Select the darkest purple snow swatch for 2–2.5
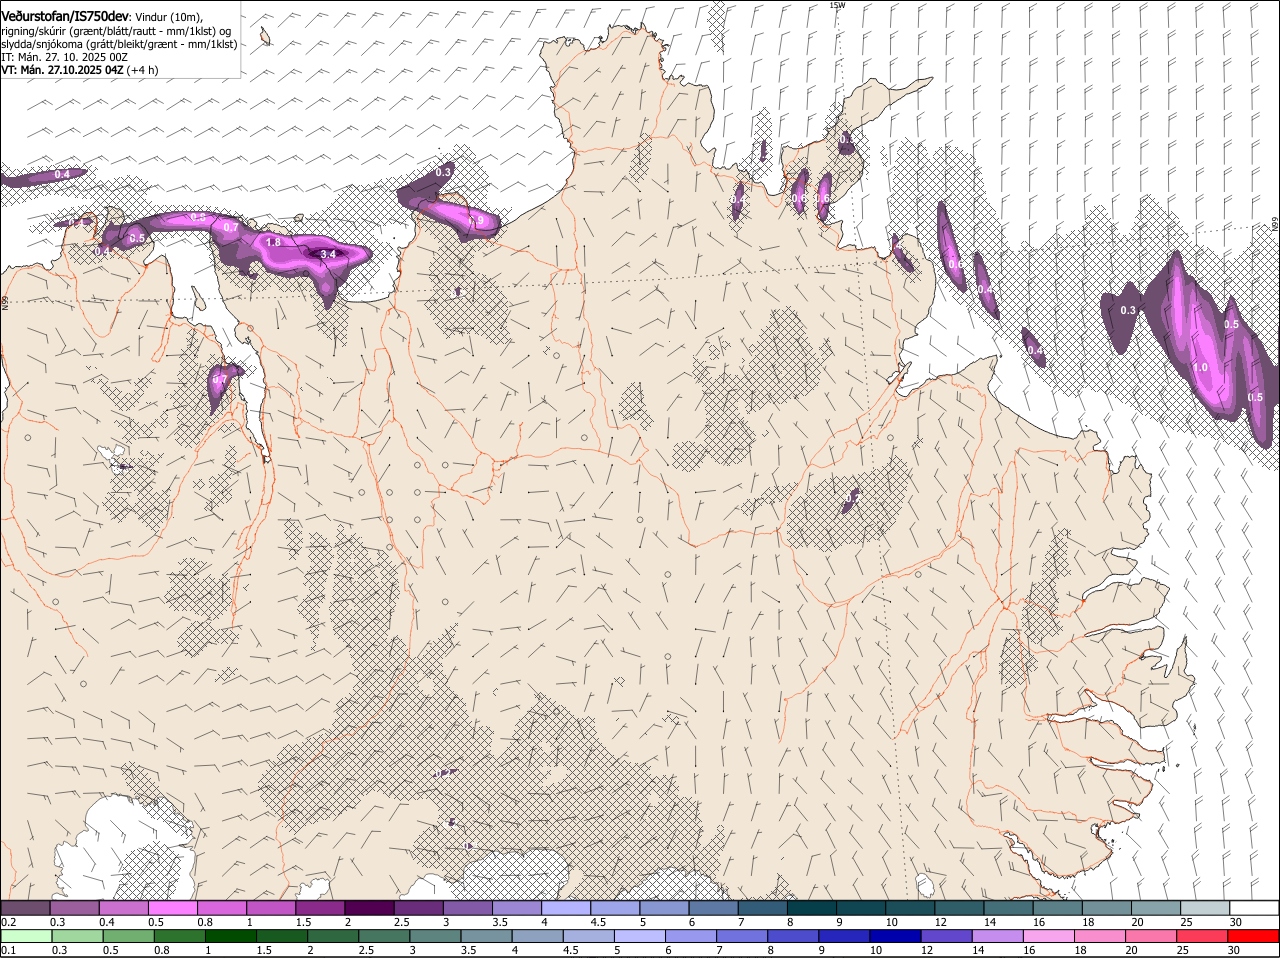Image resolution: width=1280 pixels, height=958 pixels. [x=369, y=907]
